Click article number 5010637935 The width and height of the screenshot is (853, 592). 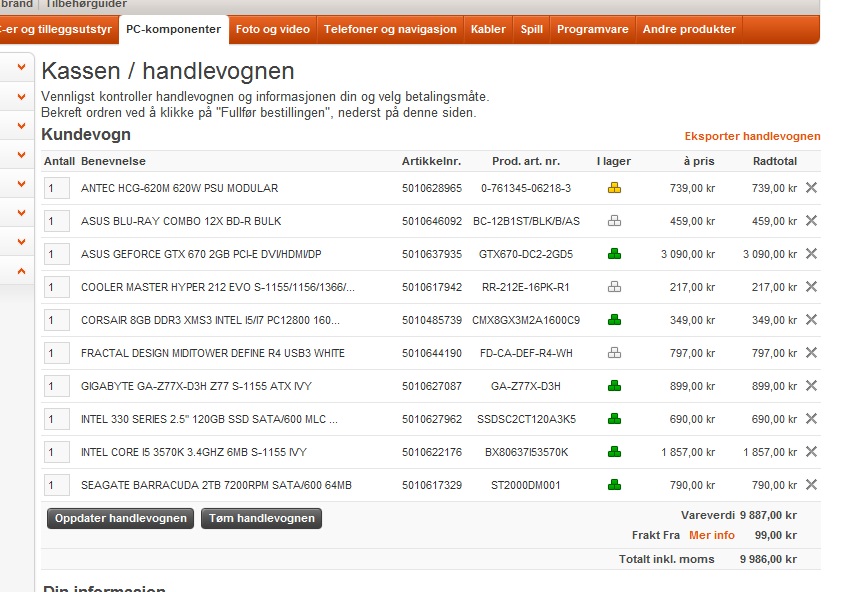click(x=432, y=254)
